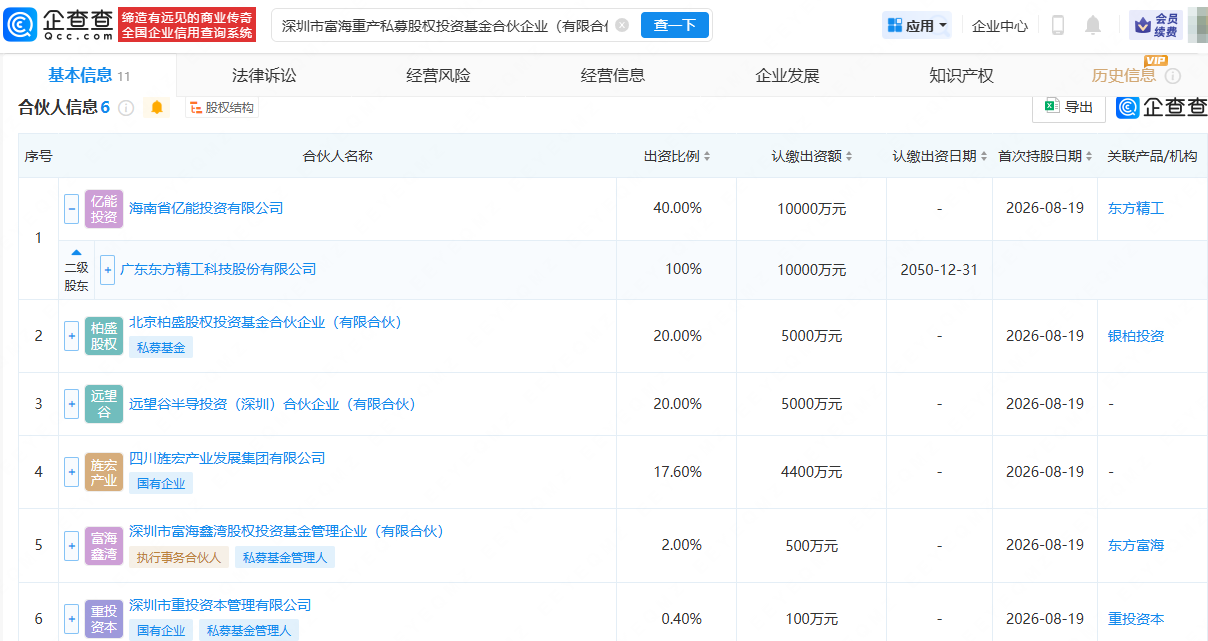Image resolution: width=1208 pixels, height=641 pixels.
Task: Click the orange bell monitor icon
Action: pyautogui.click(x=157, y=108)
